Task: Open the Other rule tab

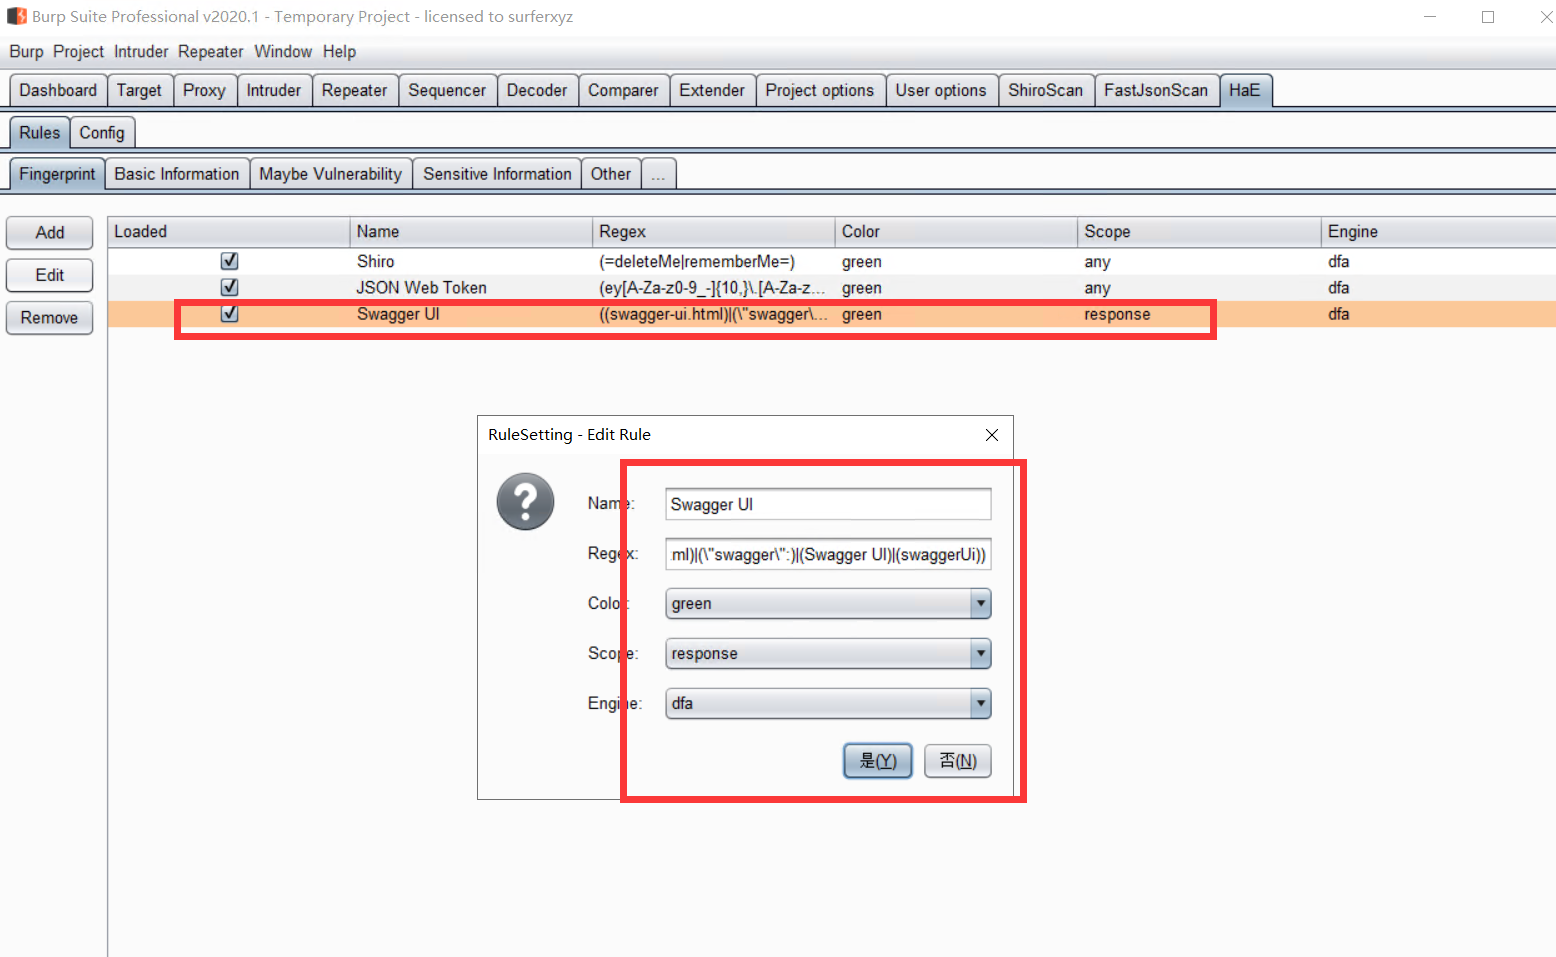Action: click(x=611, y=174)
